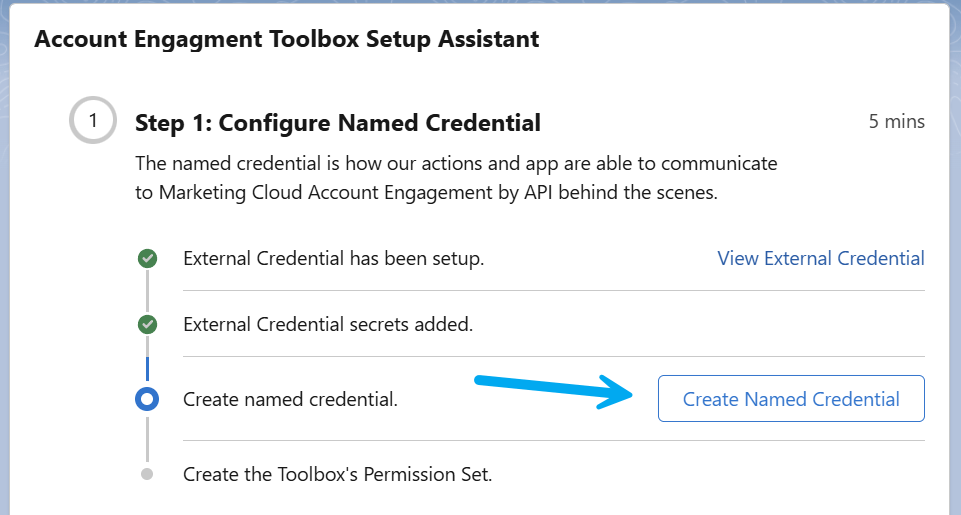Image resolution: width=961 pixels, height=515 pixels.
Task: Select the External Credential has been setup step
Action: point(333,258)
